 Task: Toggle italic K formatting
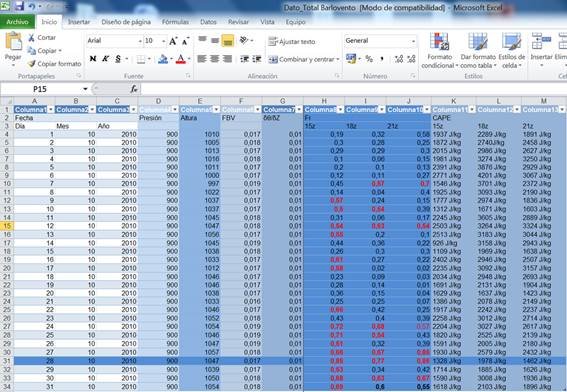(x=105, y=59)
